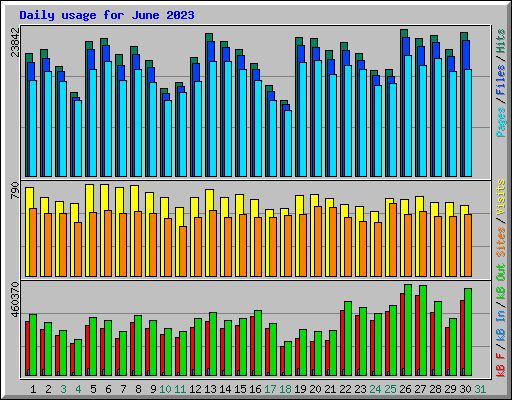Click weekend day 25 on the x-axis
This screenshot has height=400, width=512.
390,389
